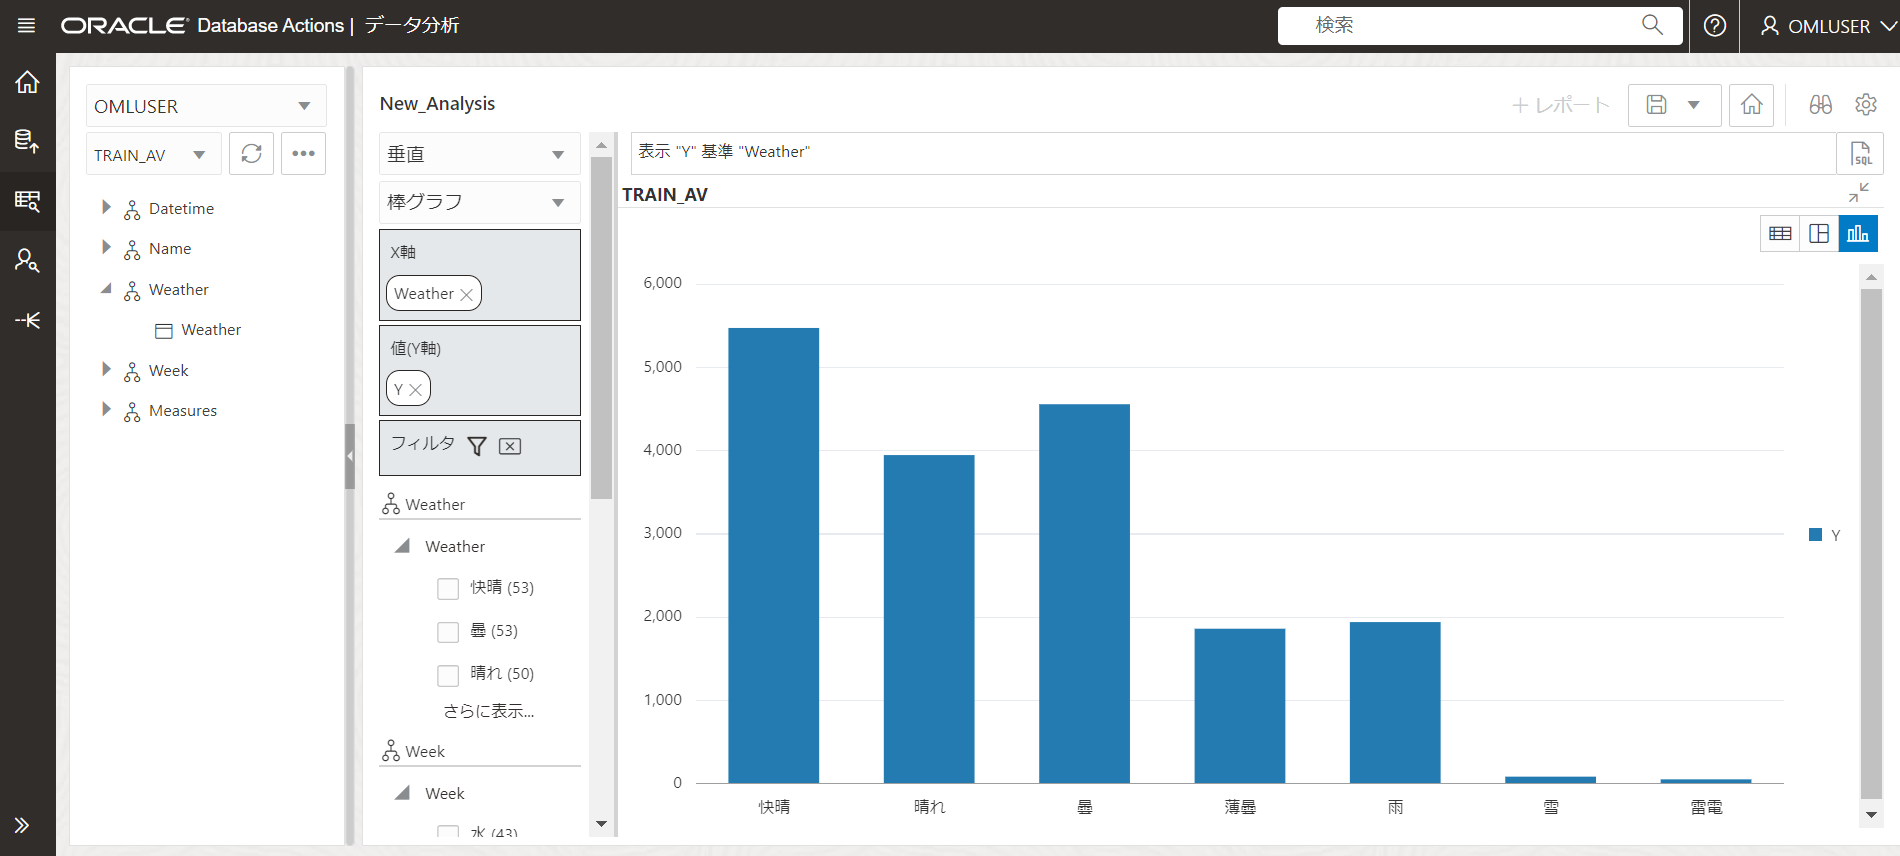Image resolution: width=1900 pixels, height=856 pixels.
Task: Go to Home in left sidebar
Action: pos(27,82)
